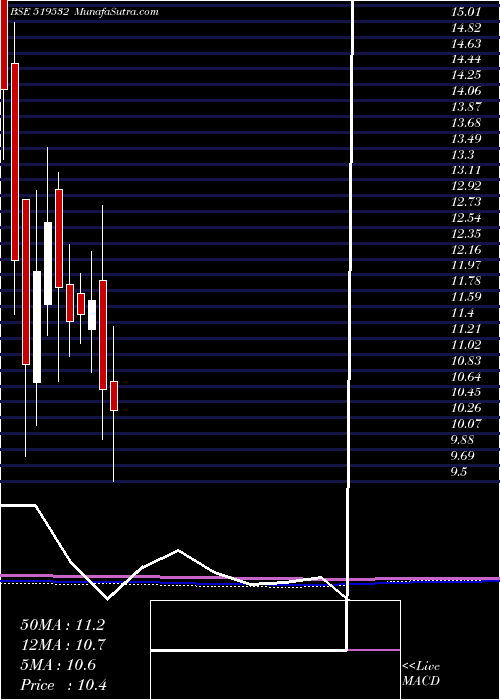Click the 10.07 price axis label
This screenshot has width=500, height=700.
click(x=466, y=424)
